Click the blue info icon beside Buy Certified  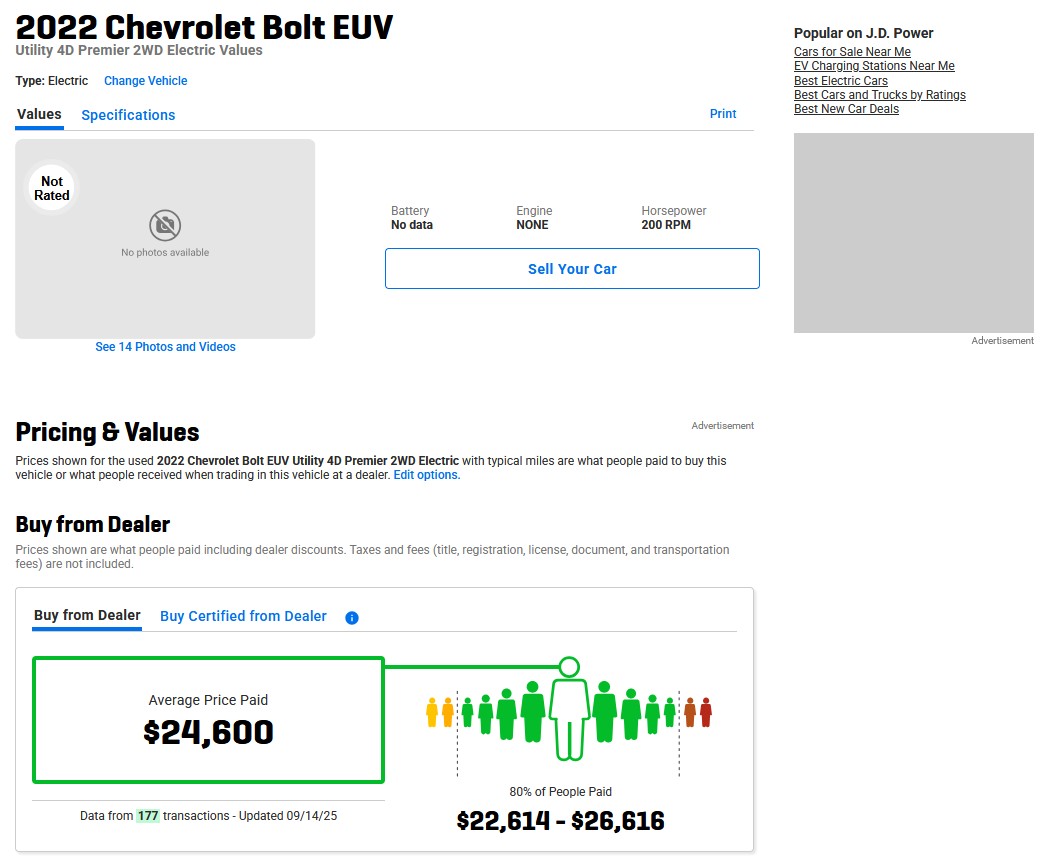352,618
